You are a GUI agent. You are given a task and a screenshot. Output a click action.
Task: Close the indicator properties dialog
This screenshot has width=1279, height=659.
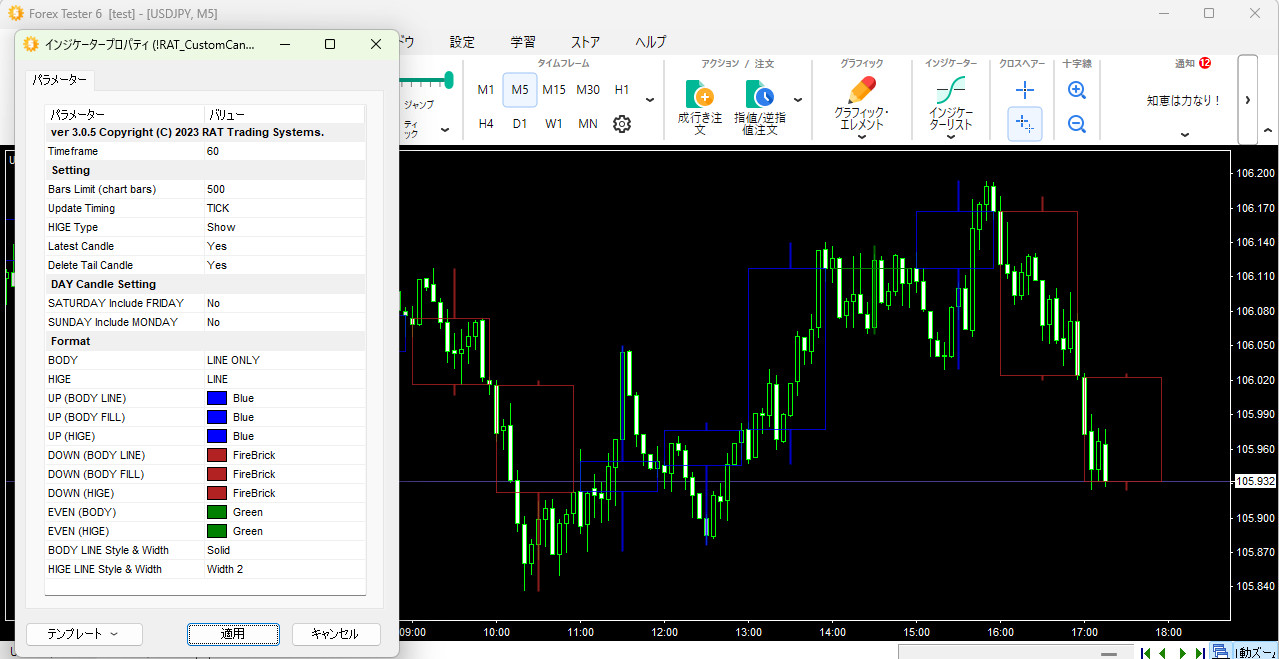coord(376,44)
